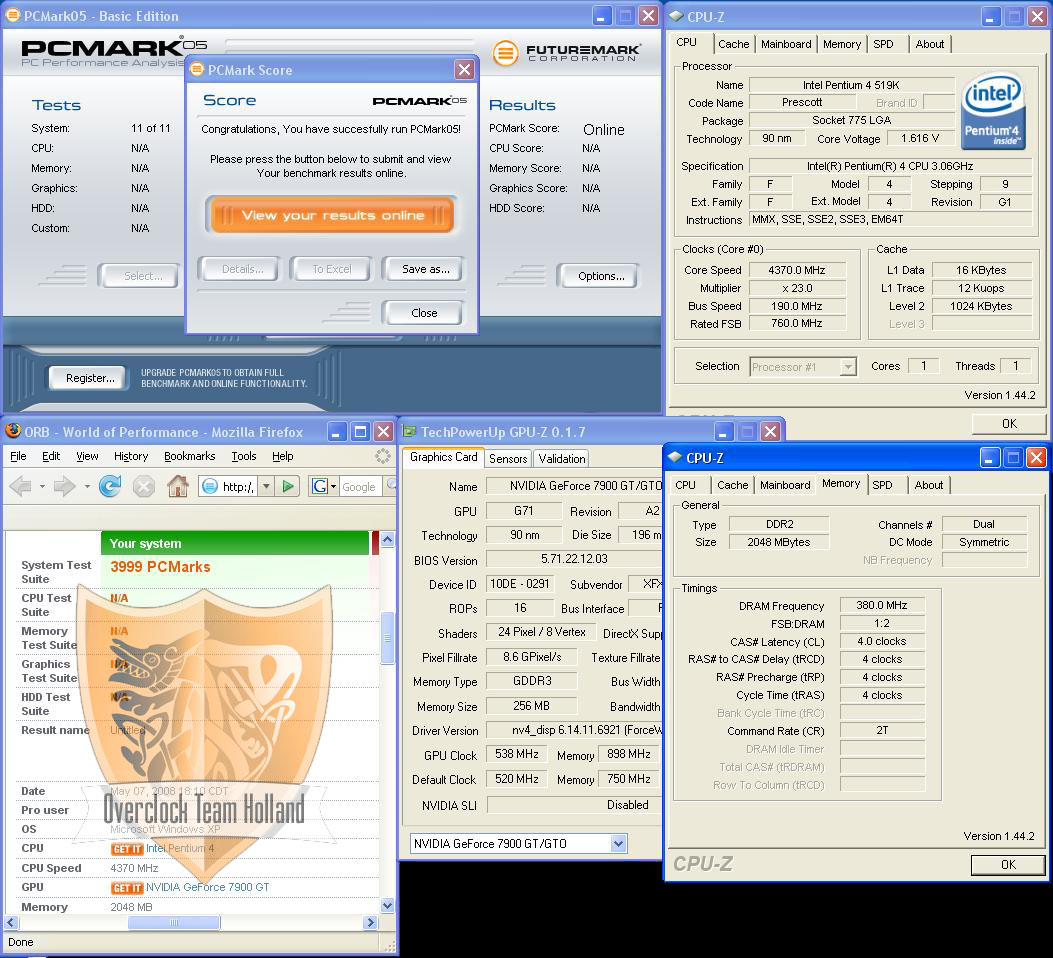
Task: Click Options... button in PCMark05
Action: pyautogui.click(x=600, y=276)
